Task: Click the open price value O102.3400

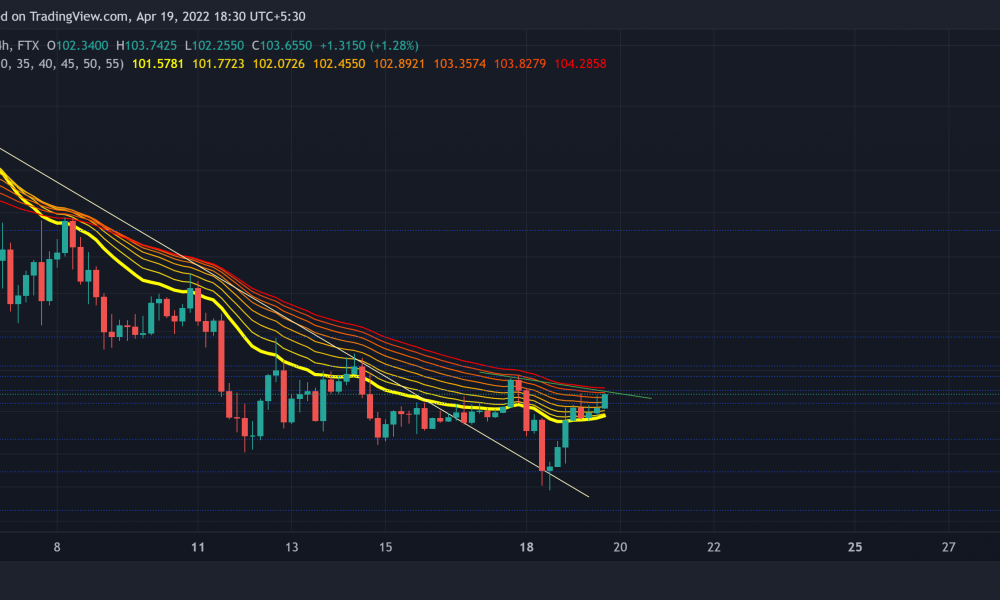Action: (x=77, y=46)
